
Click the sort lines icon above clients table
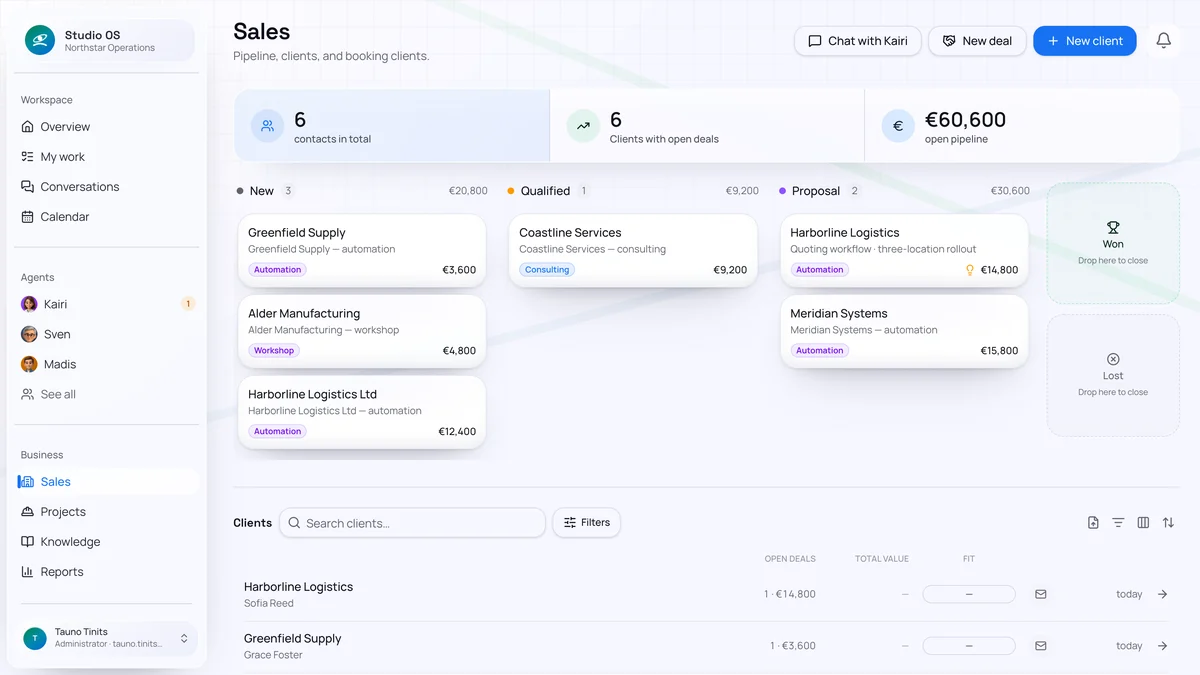(x=1118, y=523)
